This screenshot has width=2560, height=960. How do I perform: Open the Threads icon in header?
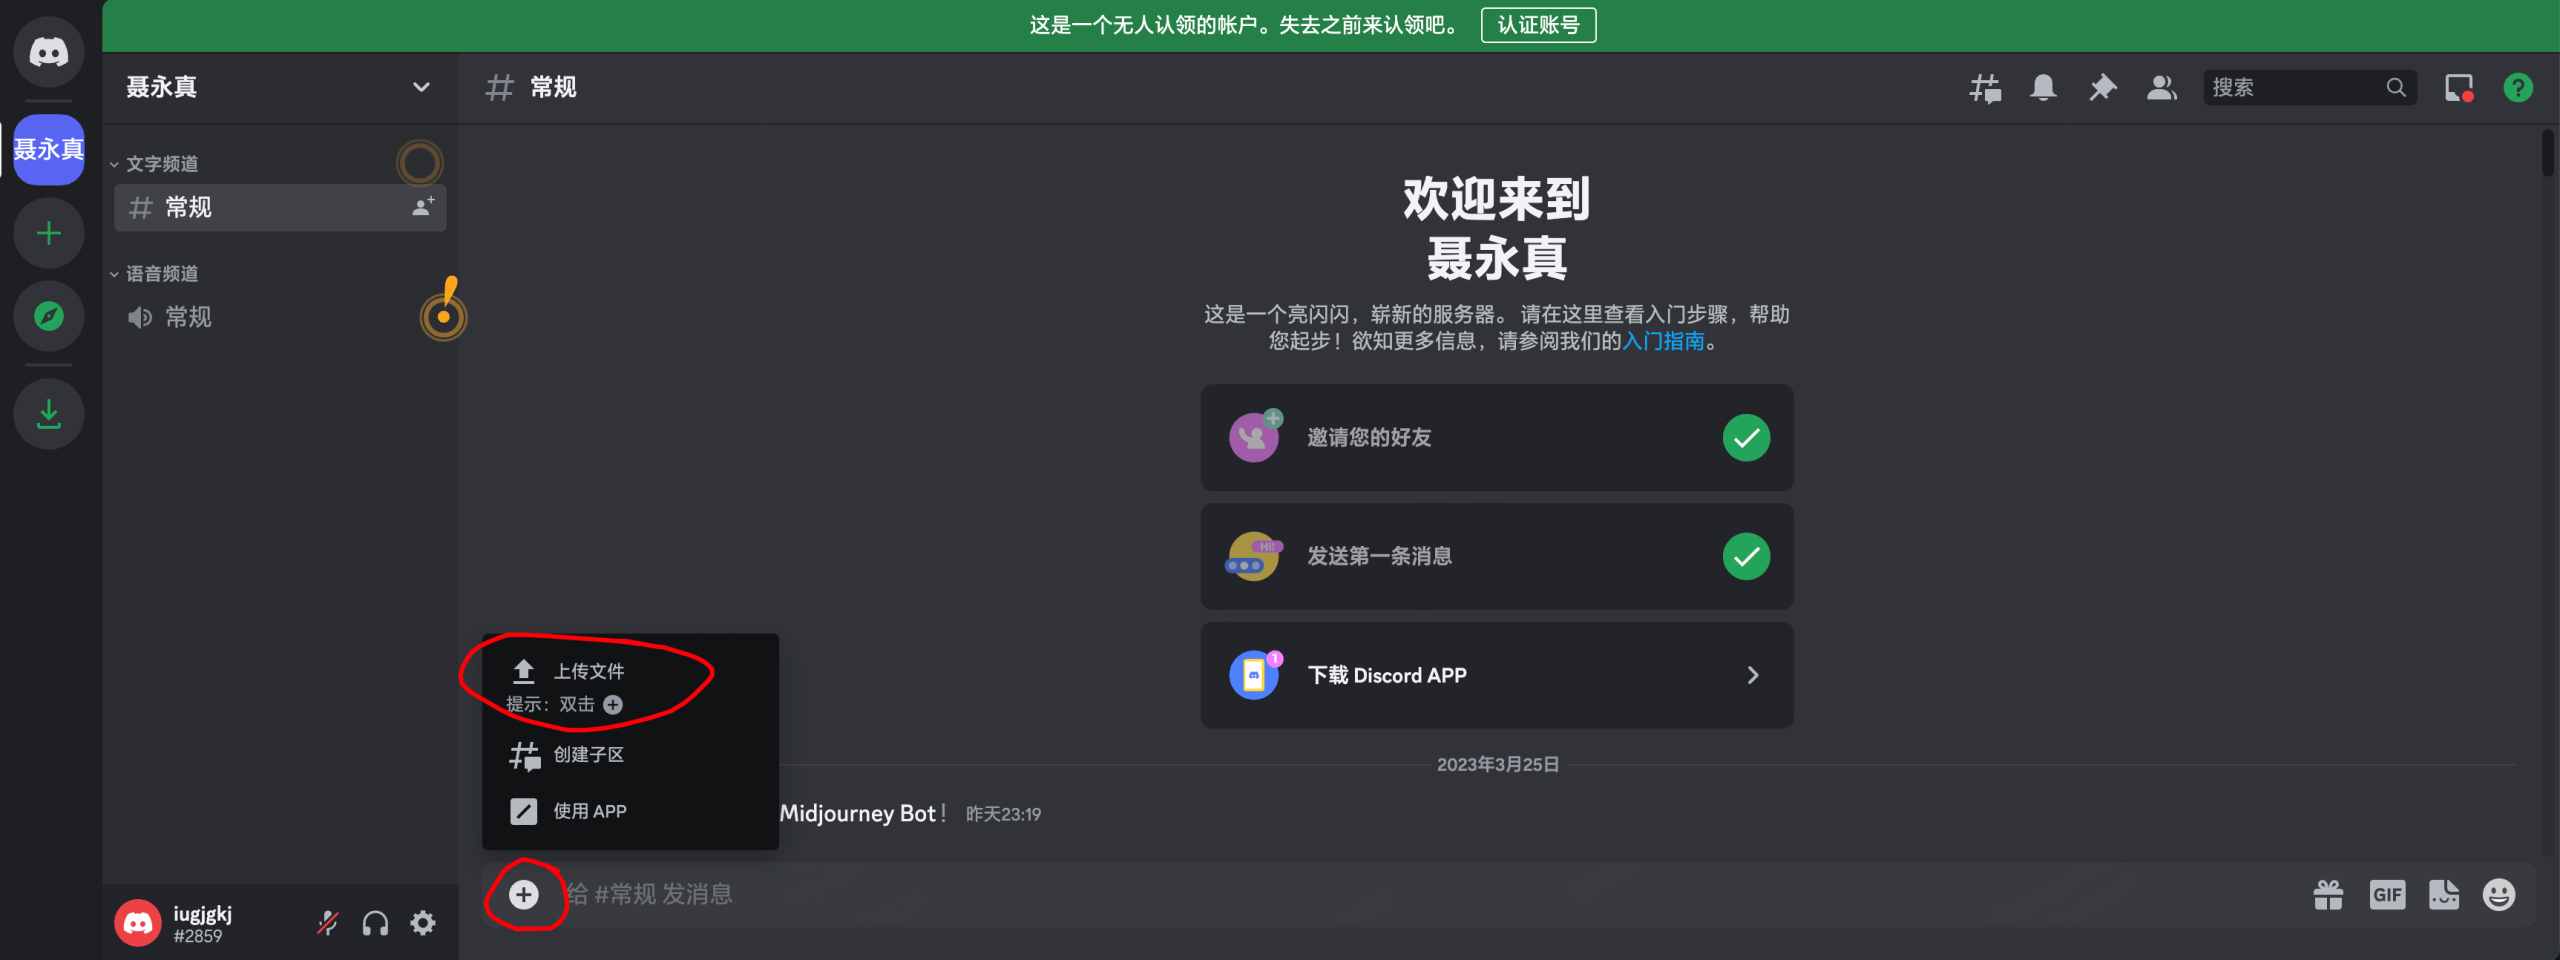[1985, 88]
